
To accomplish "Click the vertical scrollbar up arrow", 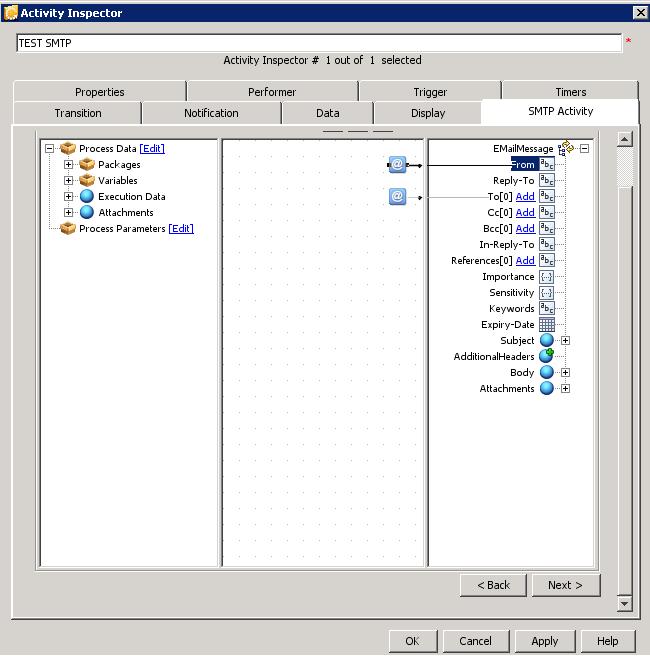I will click(624, 139).
